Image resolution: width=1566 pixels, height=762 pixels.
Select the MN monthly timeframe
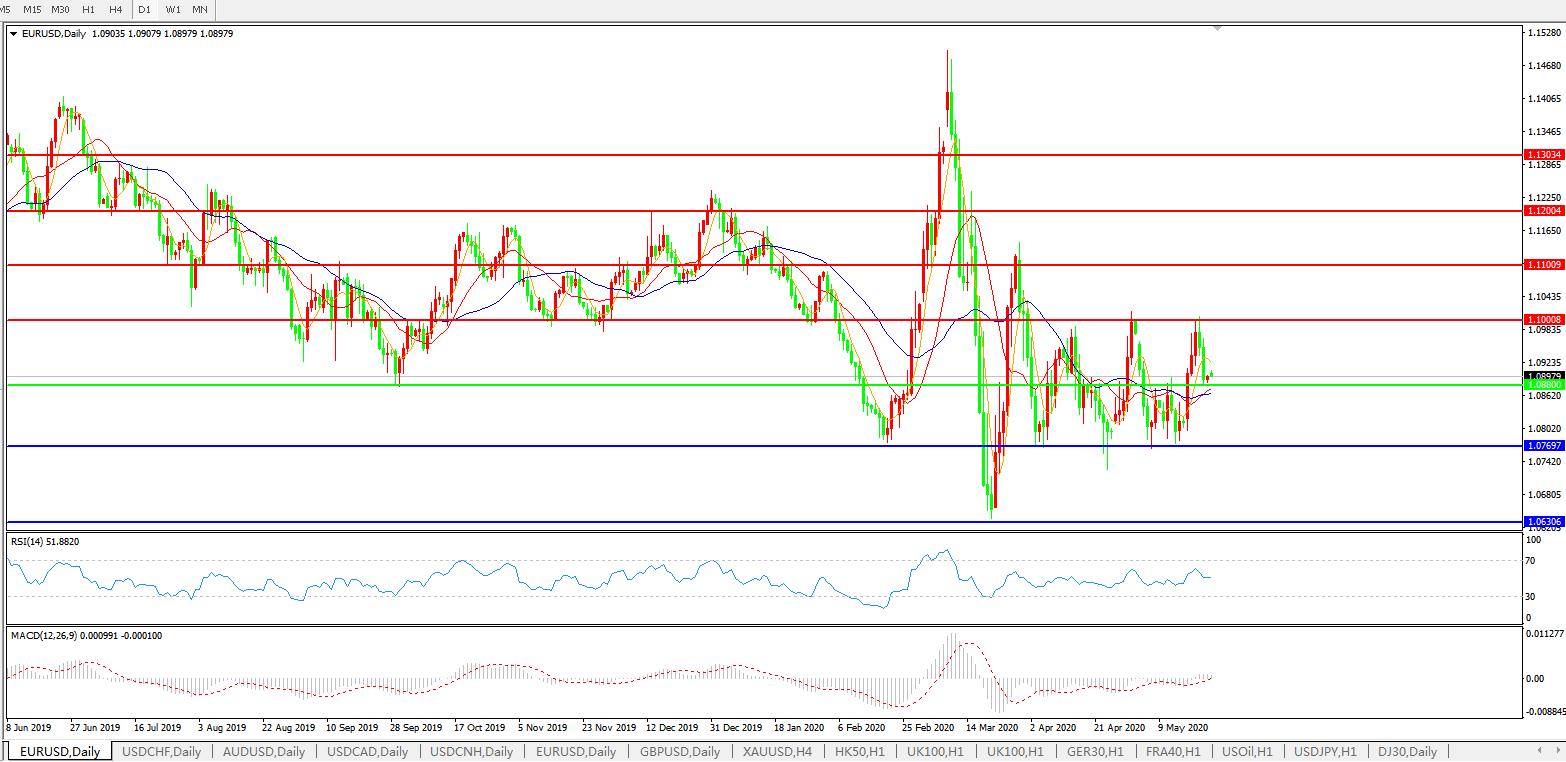click(x=200, y=9)
